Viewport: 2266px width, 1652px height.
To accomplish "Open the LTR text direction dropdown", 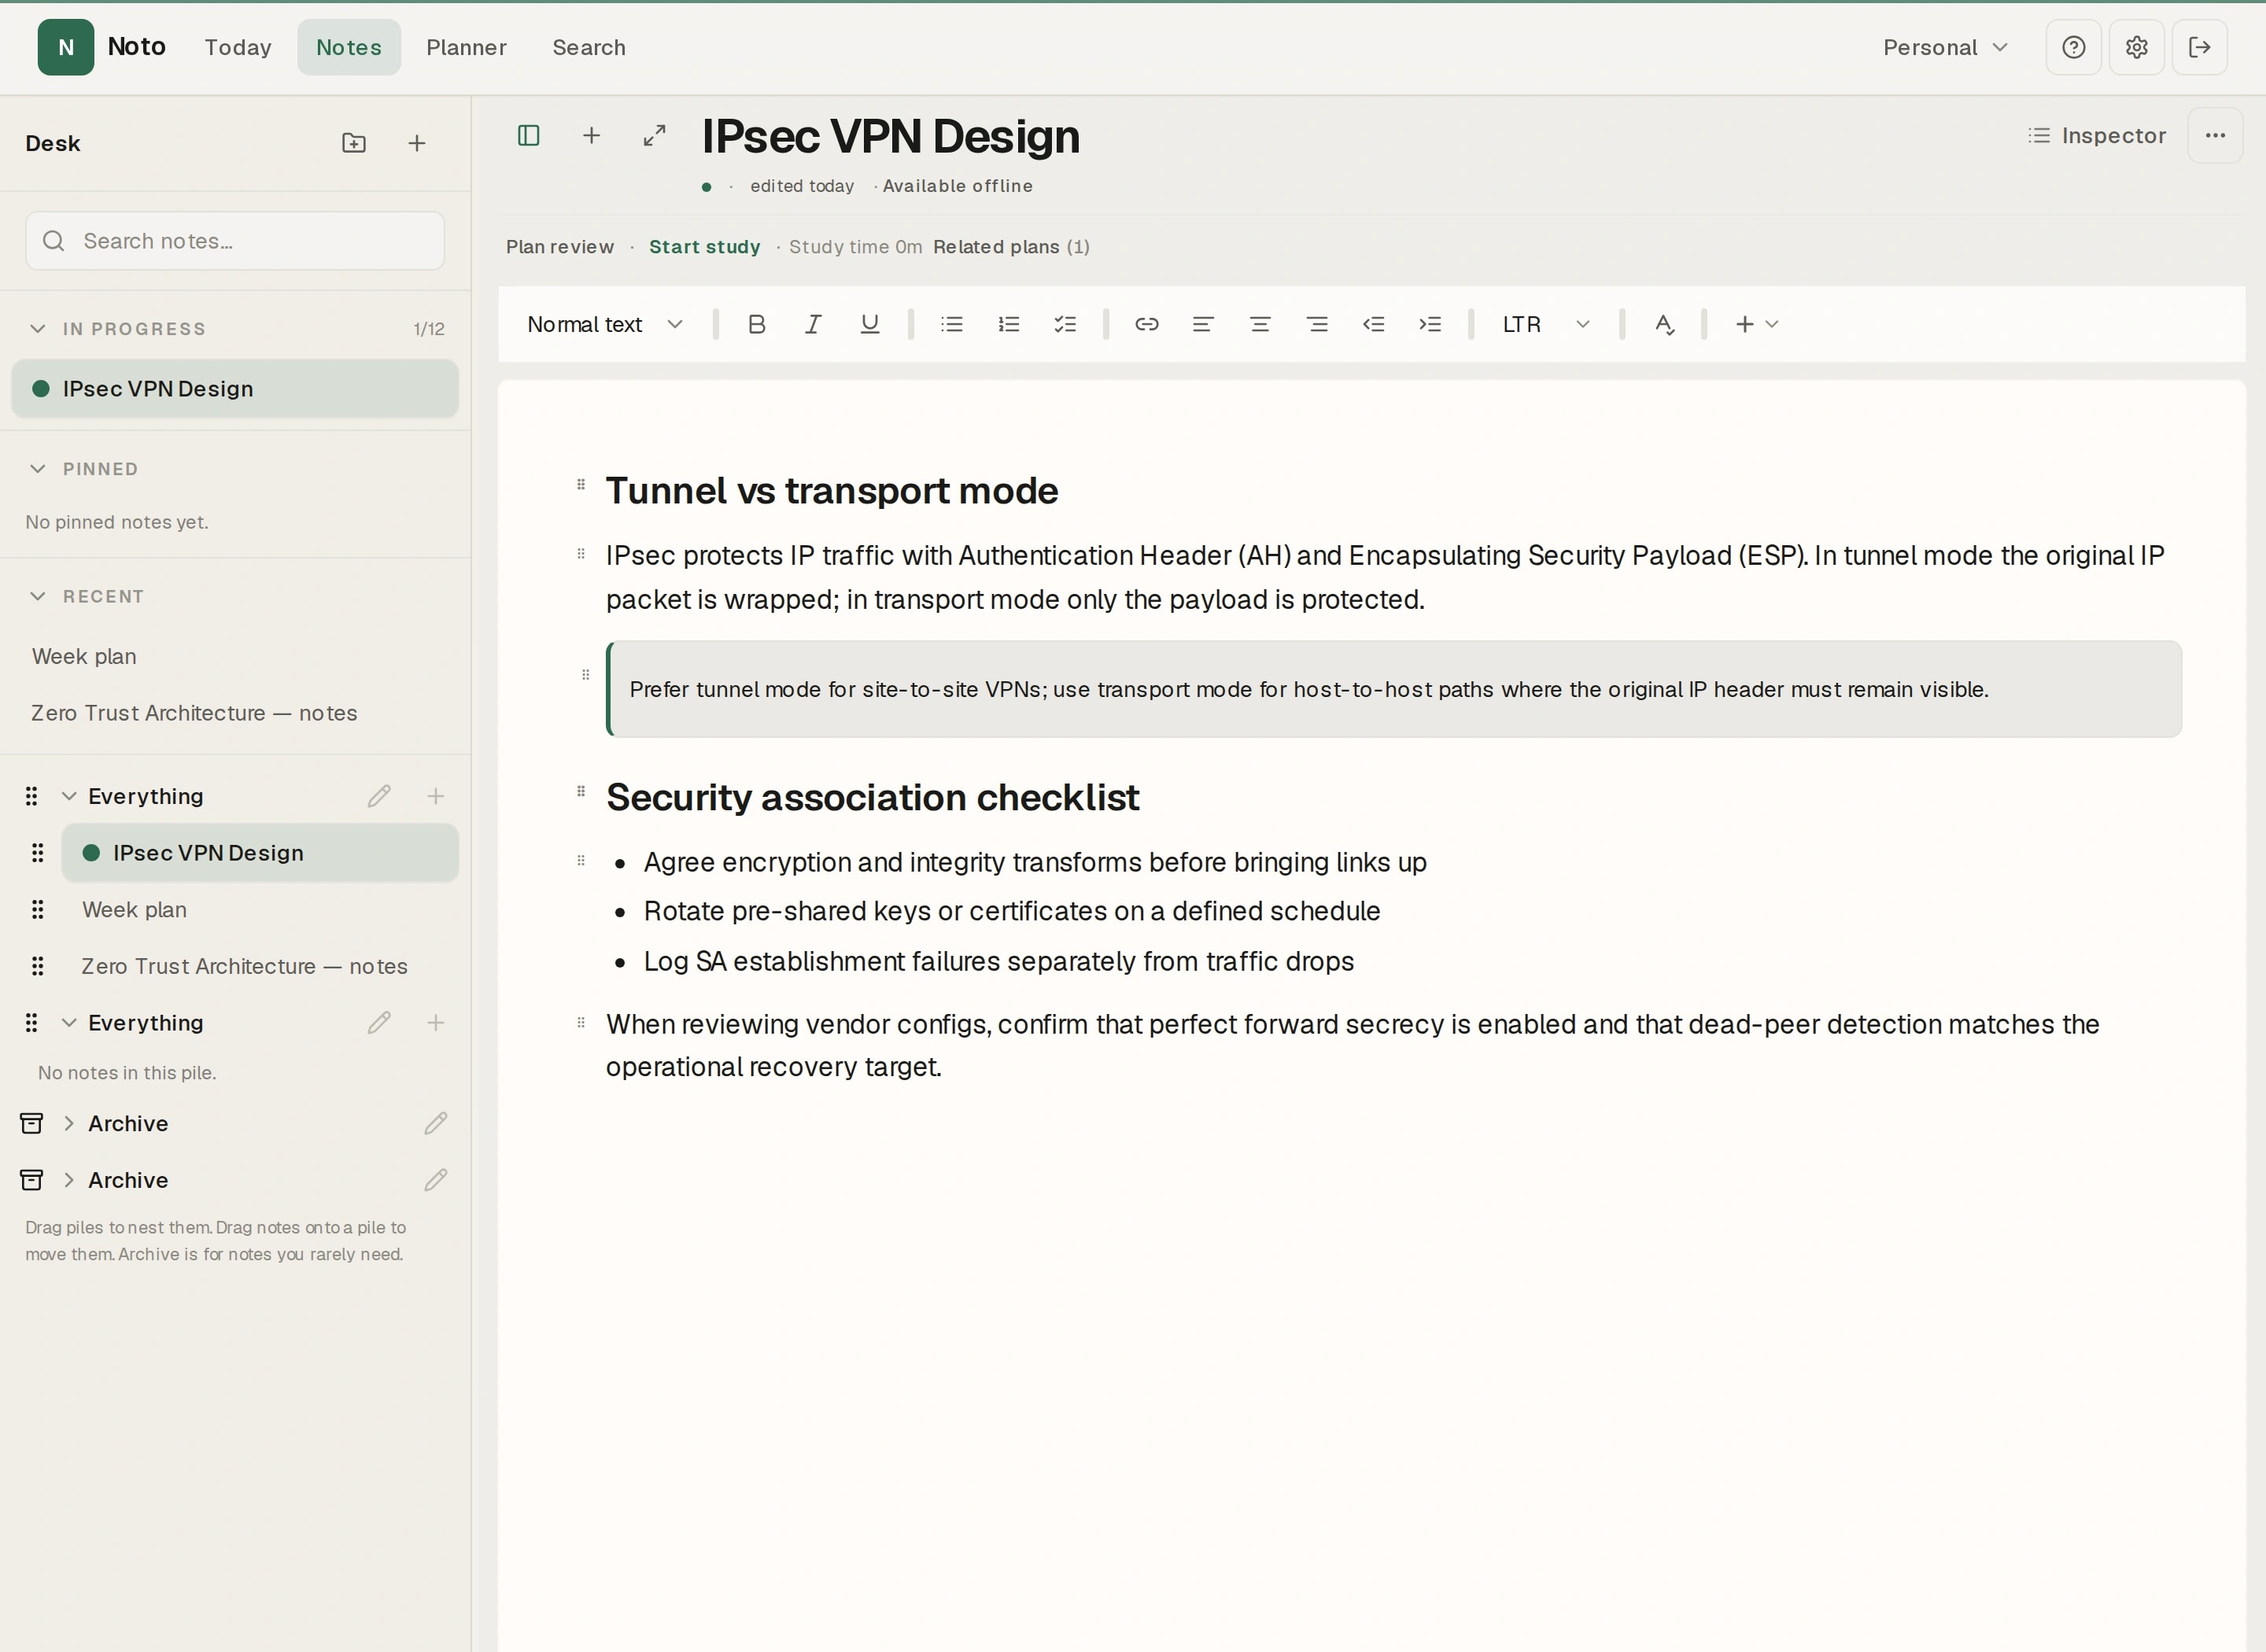I will (x=1546, y=324).
